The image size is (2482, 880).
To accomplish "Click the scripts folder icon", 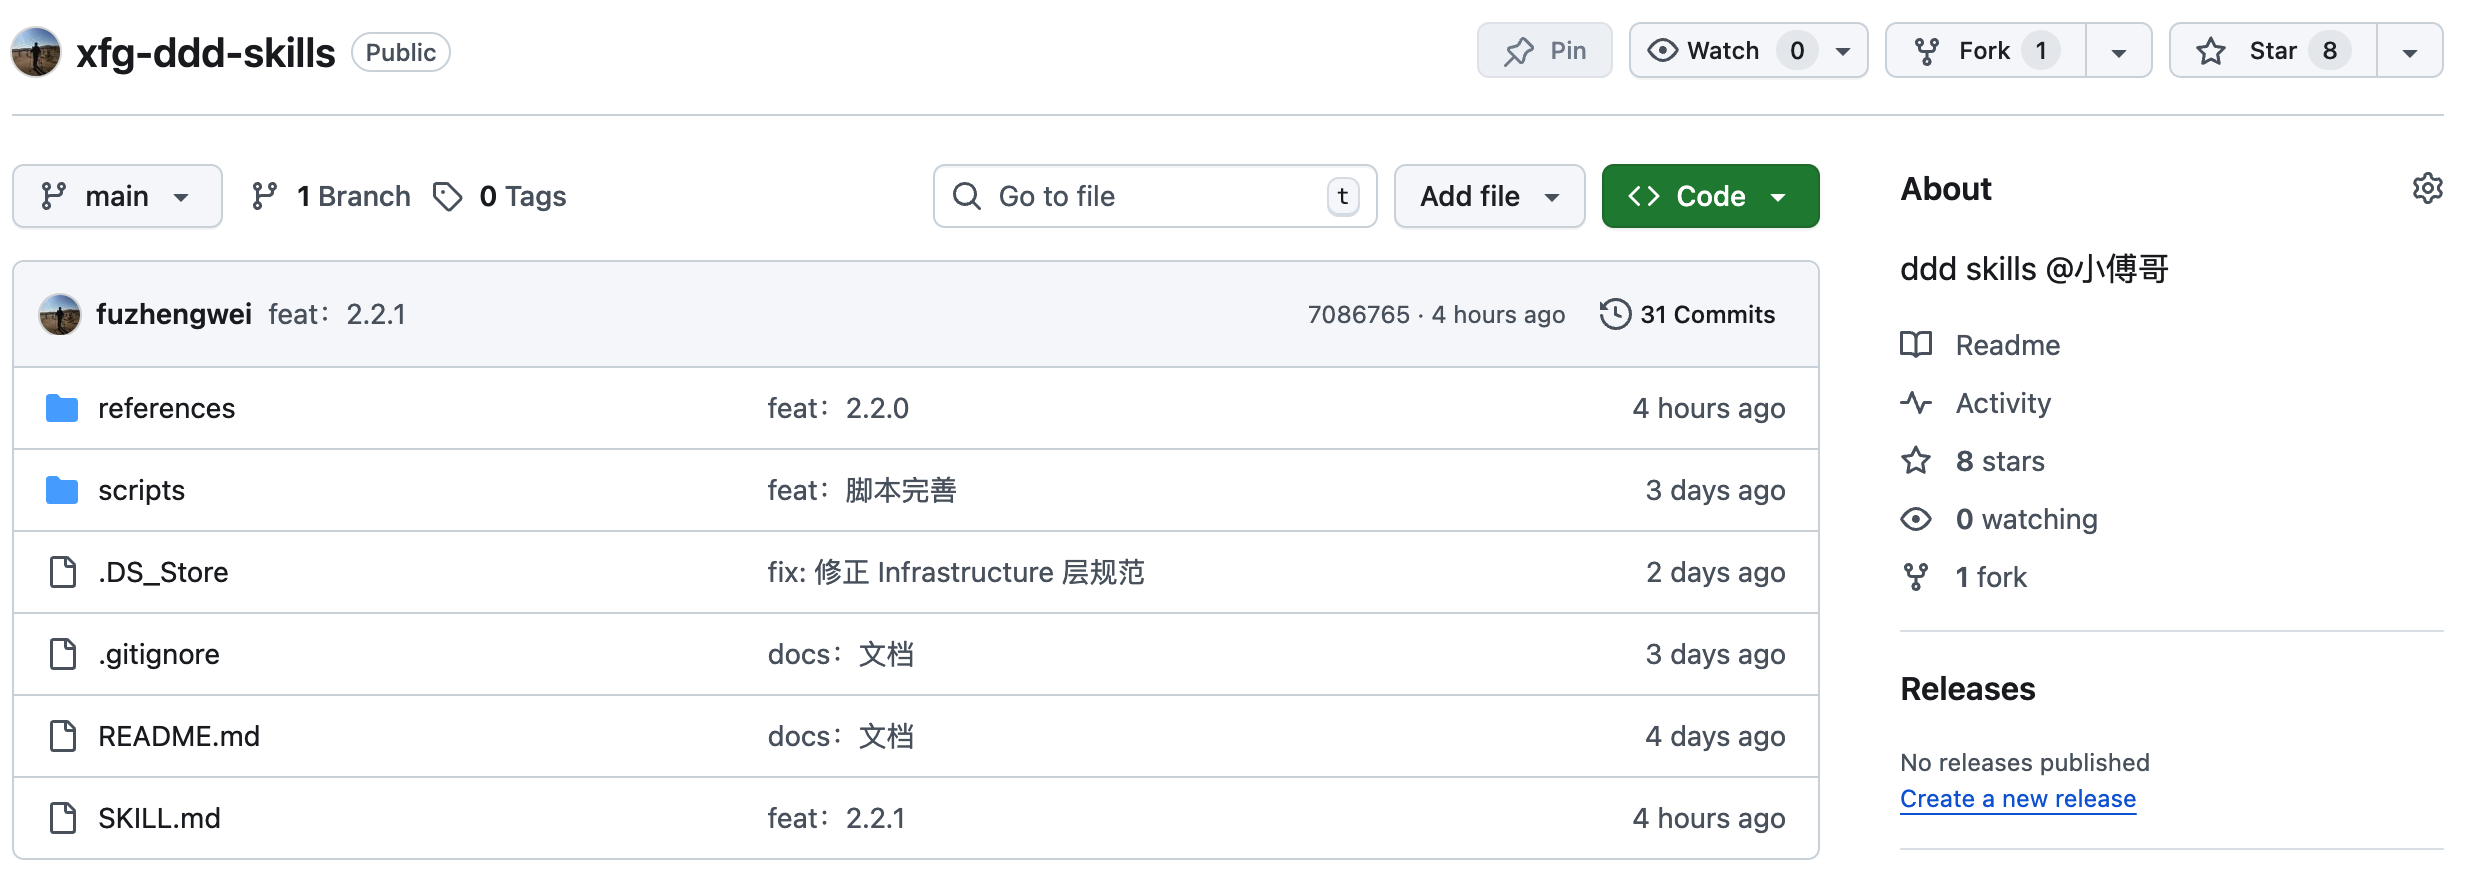I will coord(62,490).
